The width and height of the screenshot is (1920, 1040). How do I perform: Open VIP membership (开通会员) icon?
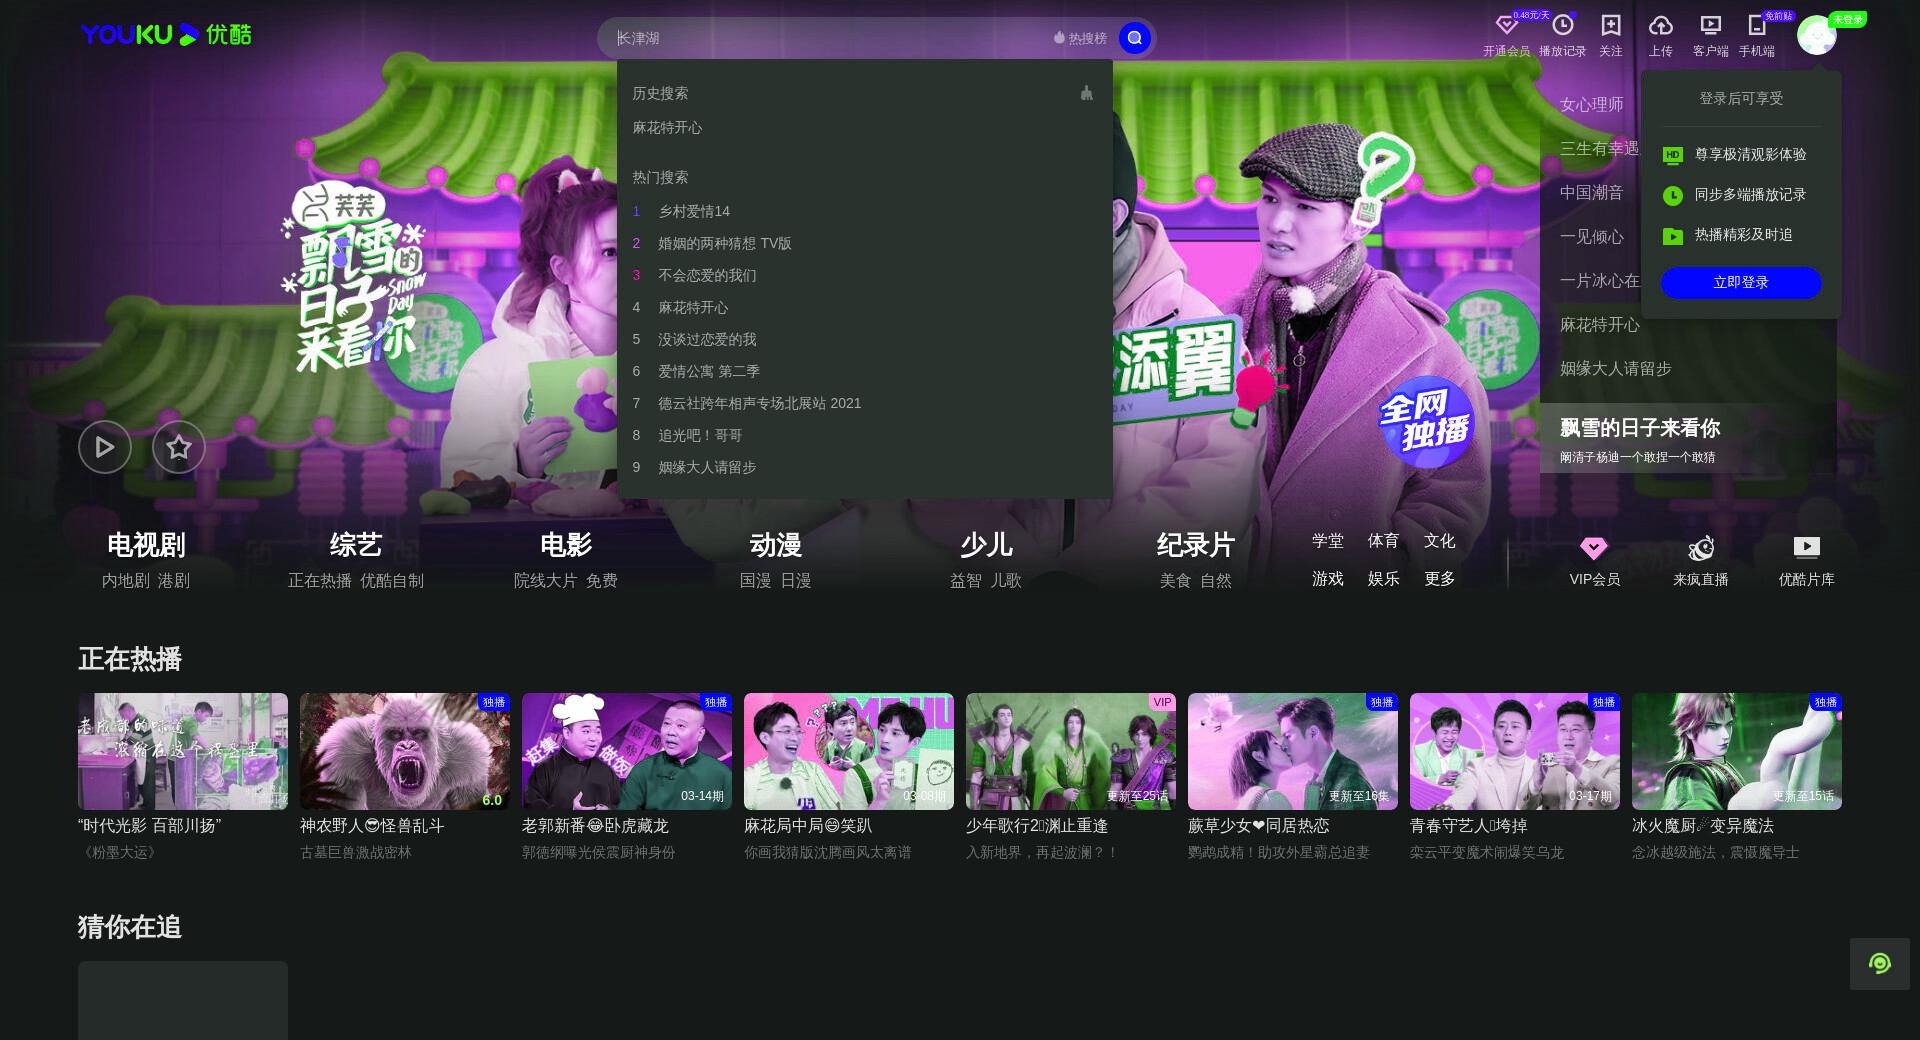(1506, 26)
